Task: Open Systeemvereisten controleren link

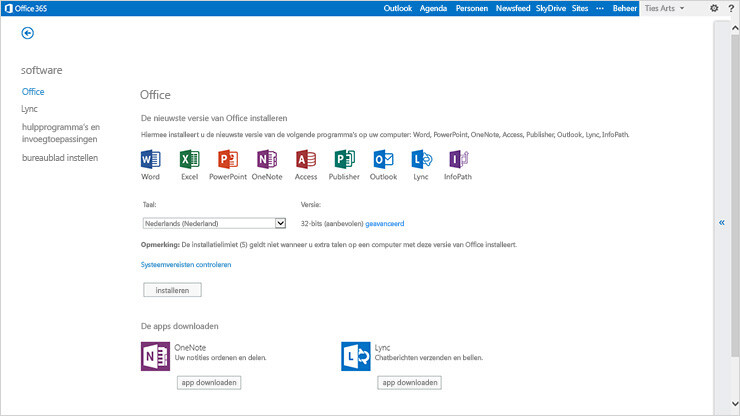Action: (186, 264)
